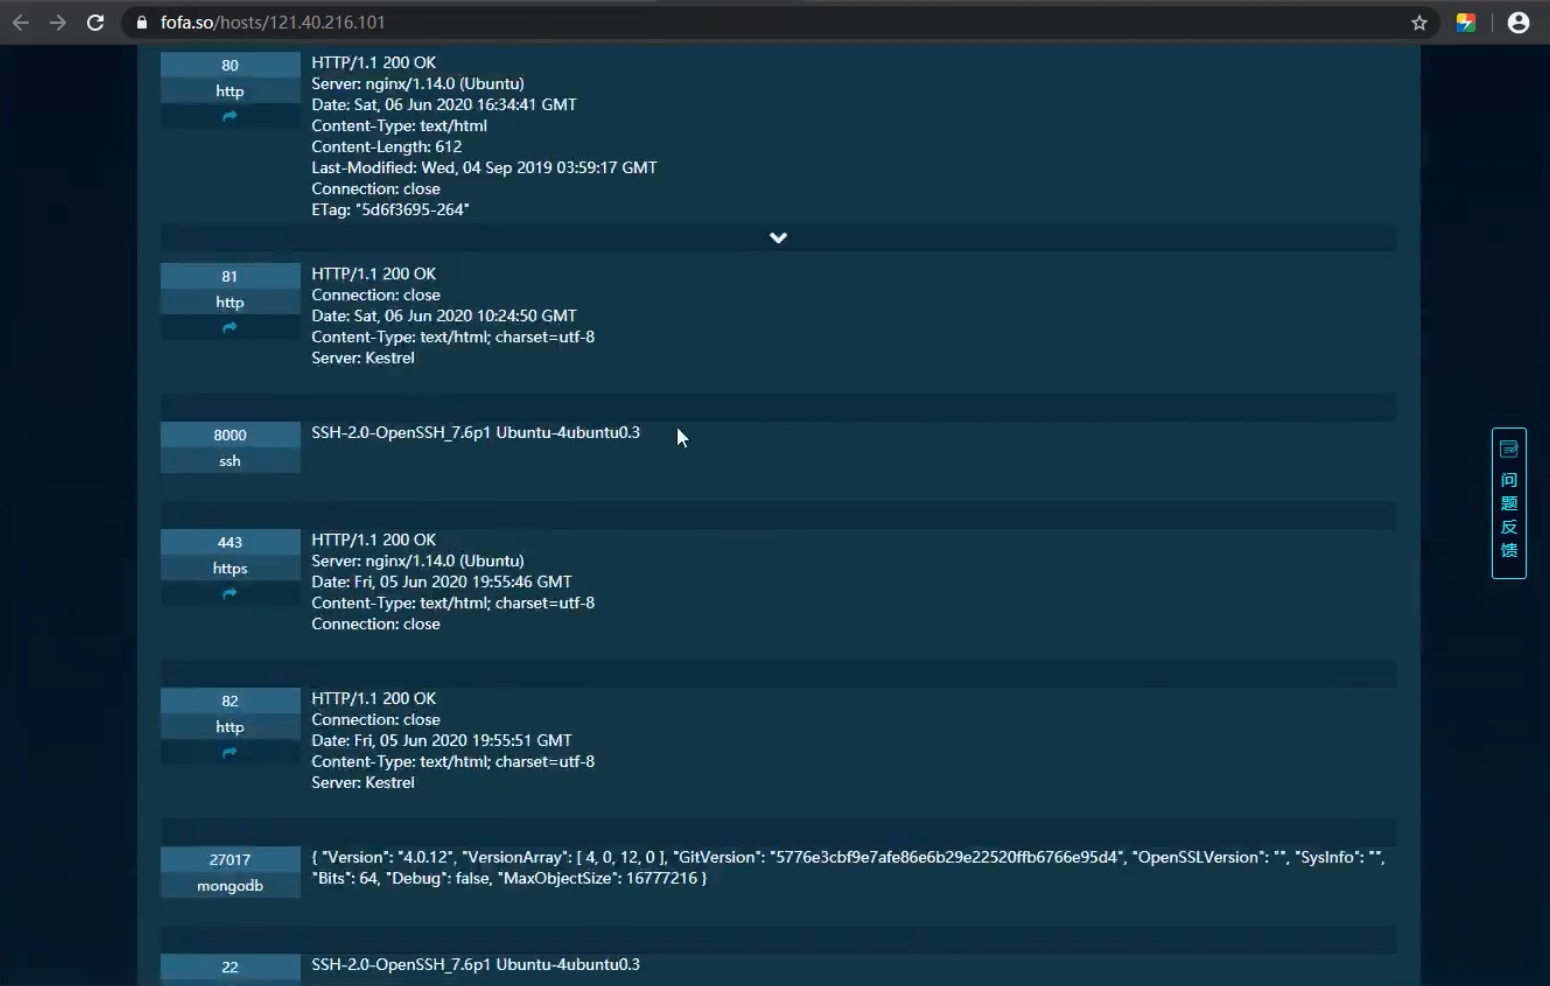1550x986 pixels.
Task: Open the browser profile avatar
Action: tap(1518, 23)
